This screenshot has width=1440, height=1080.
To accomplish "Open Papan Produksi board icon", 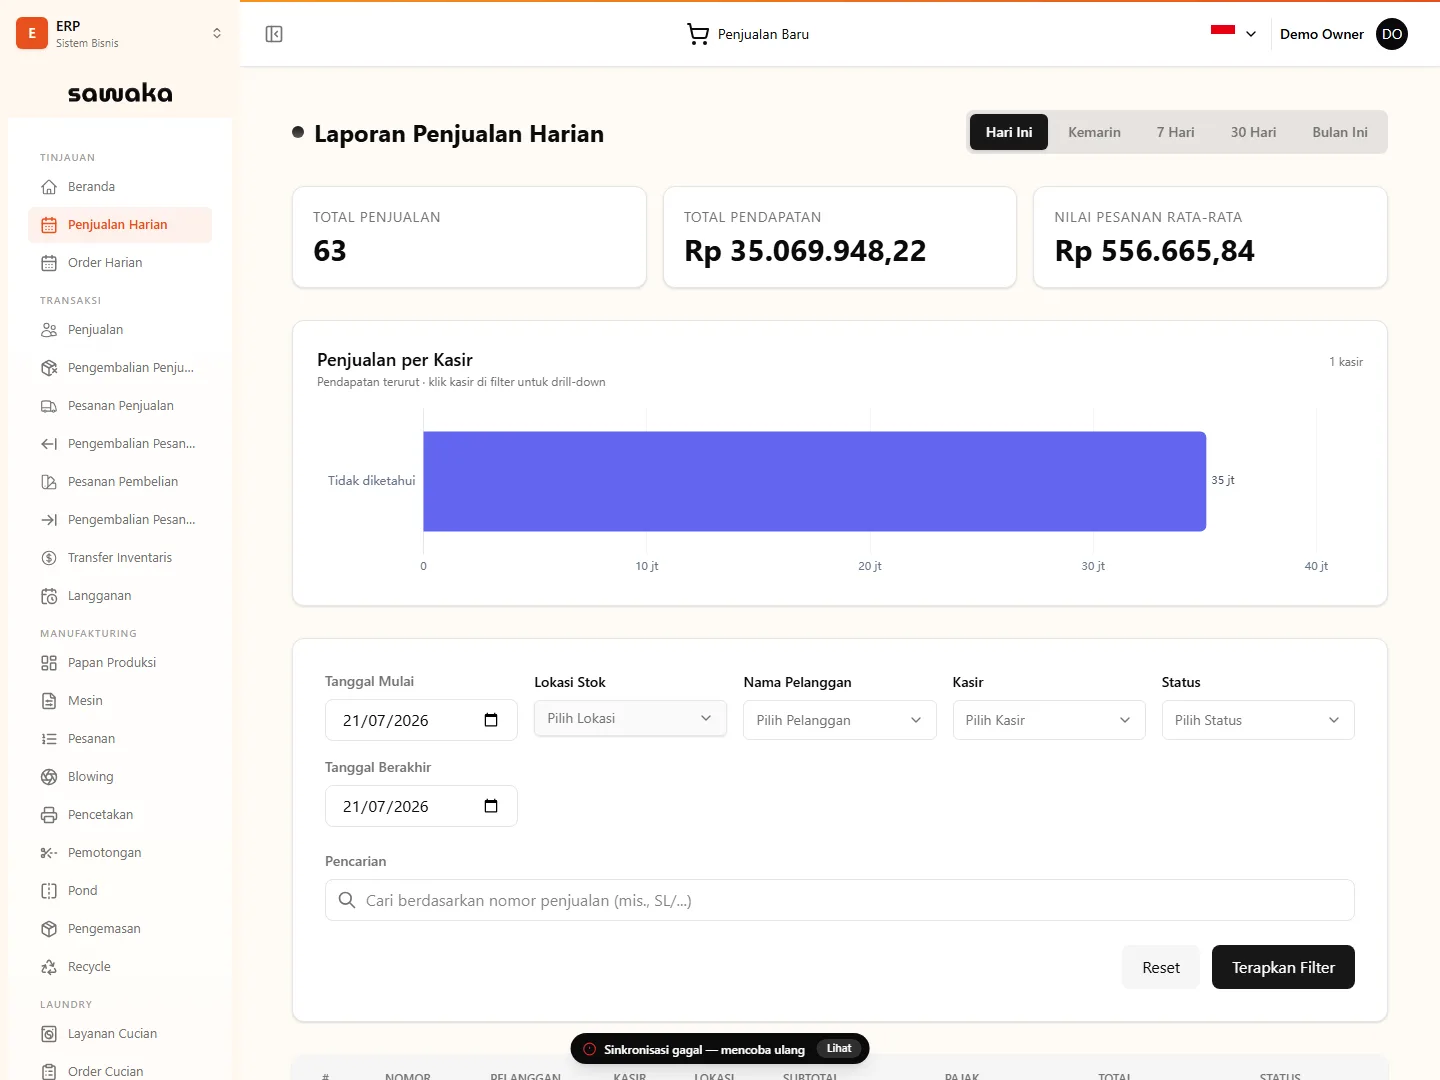I will tap(49, 663).
